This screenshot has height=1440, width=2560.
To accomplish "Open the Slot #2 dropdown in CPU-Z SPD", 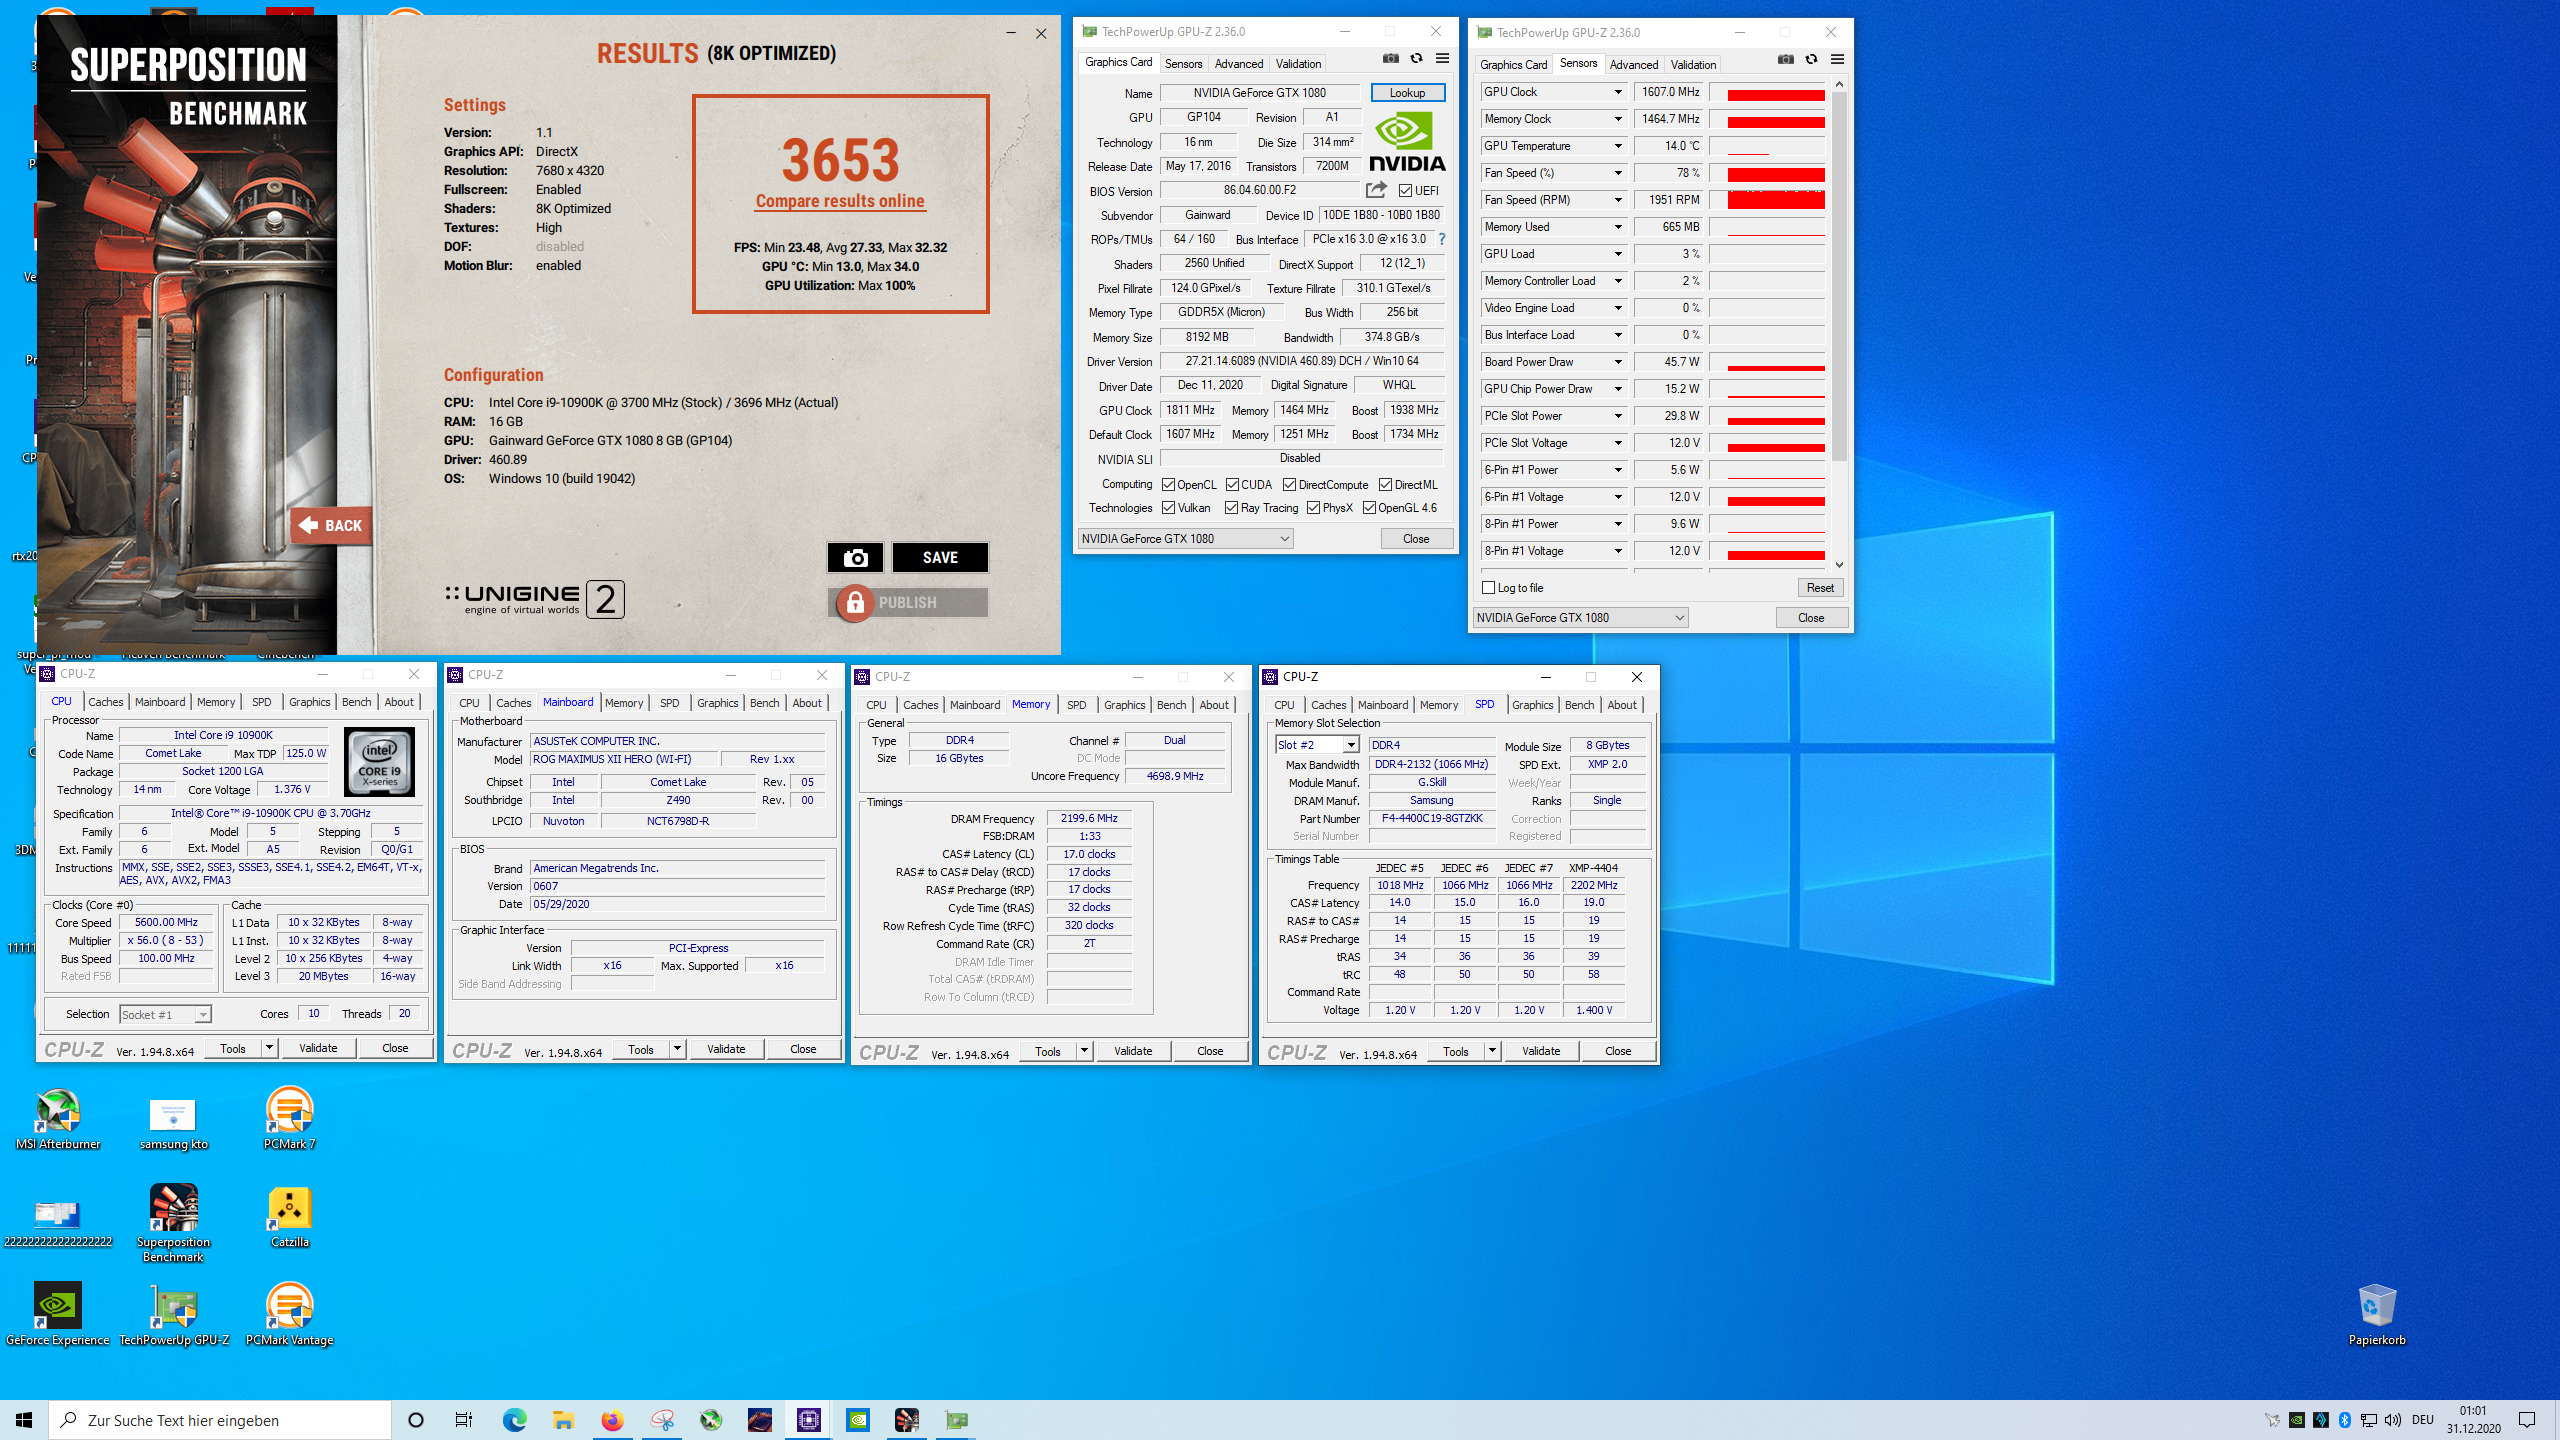I will pos(1317,745).
